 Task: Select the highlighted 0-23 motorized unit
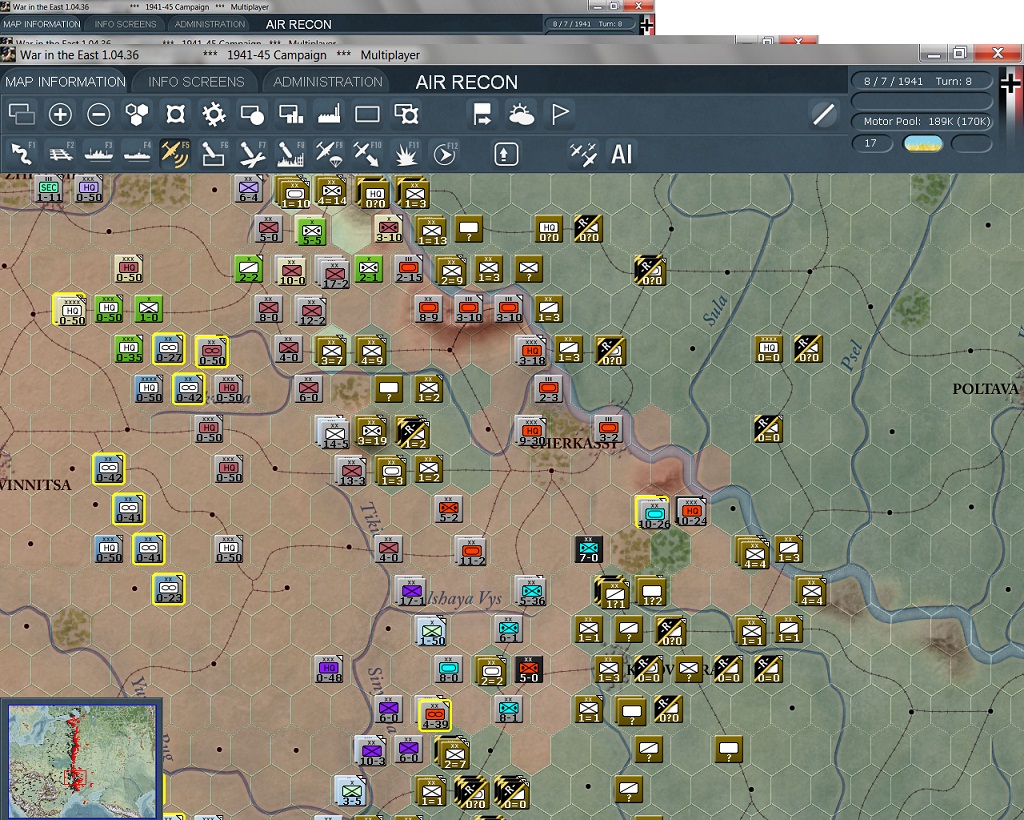(168, 589)
